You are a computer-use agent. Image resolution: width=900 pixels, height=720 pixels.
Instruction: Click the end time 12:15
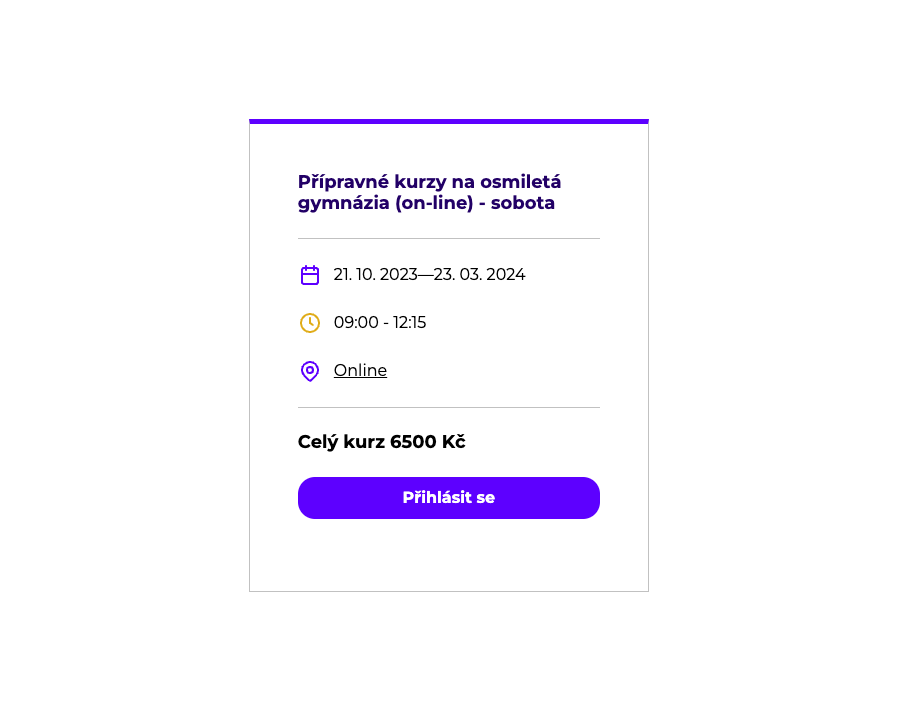pyautogui.click(x=409, y=322)
